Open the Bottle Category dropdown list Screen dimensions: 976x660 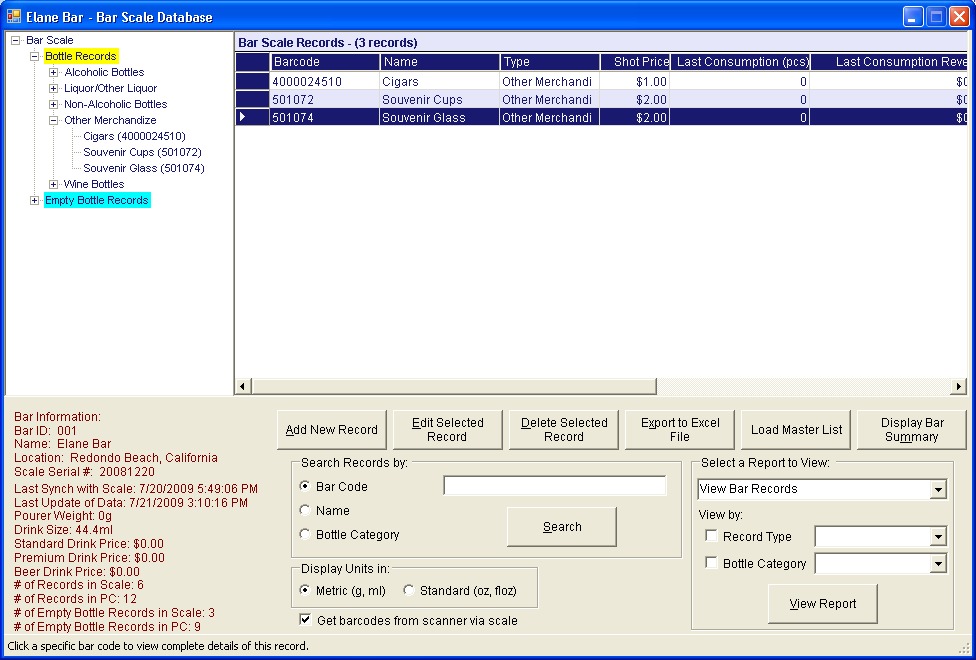(937, 564)
